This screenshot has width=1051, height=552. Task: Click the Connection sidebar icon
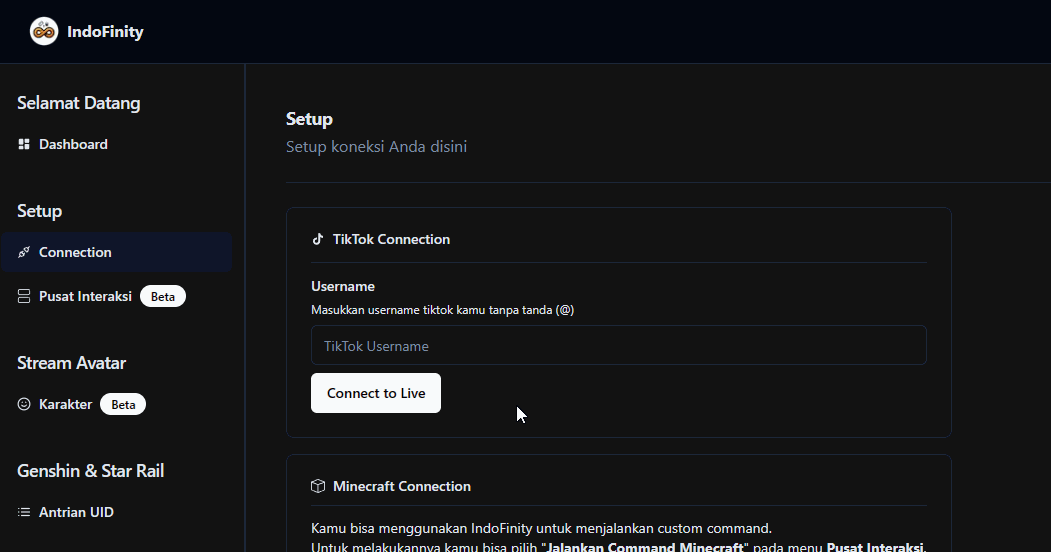coord(24,253)
